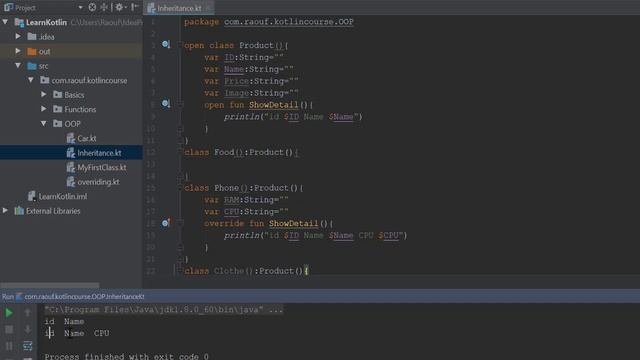Open overriding.kt in the project tree
The height and width of the screenshot is (360, 640).
pos(98,182)
